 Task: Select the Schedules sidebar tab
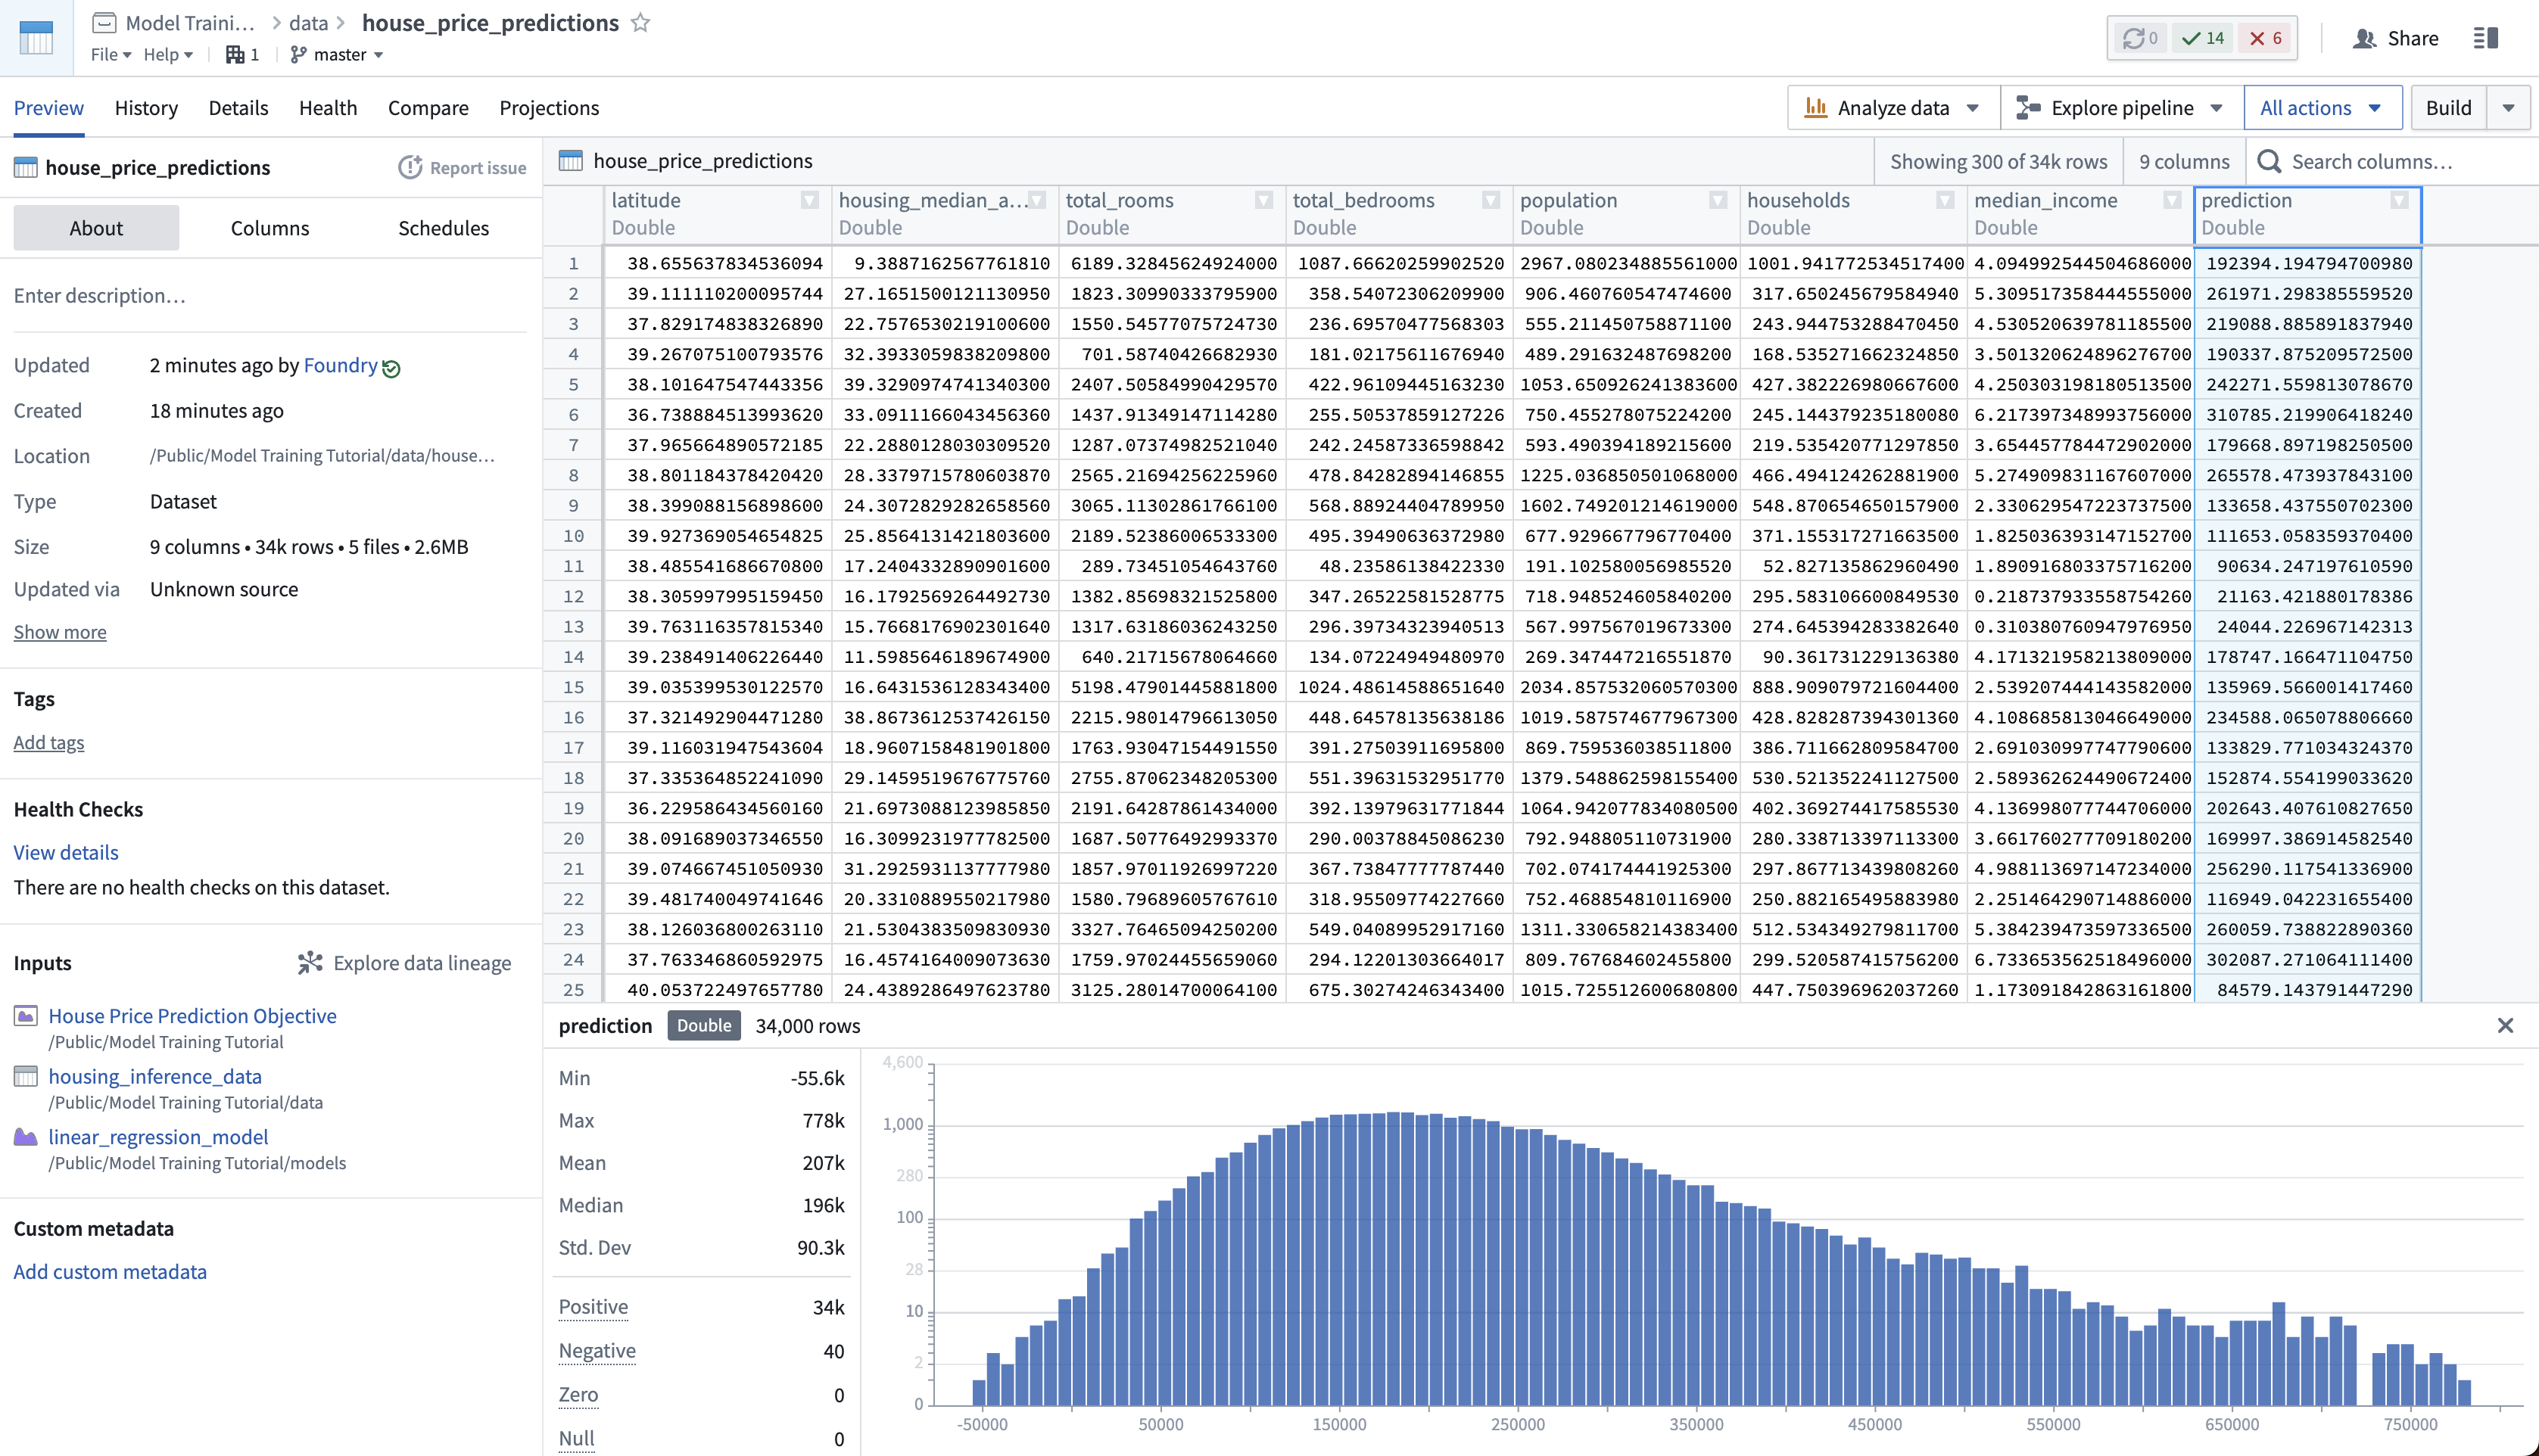444,228
